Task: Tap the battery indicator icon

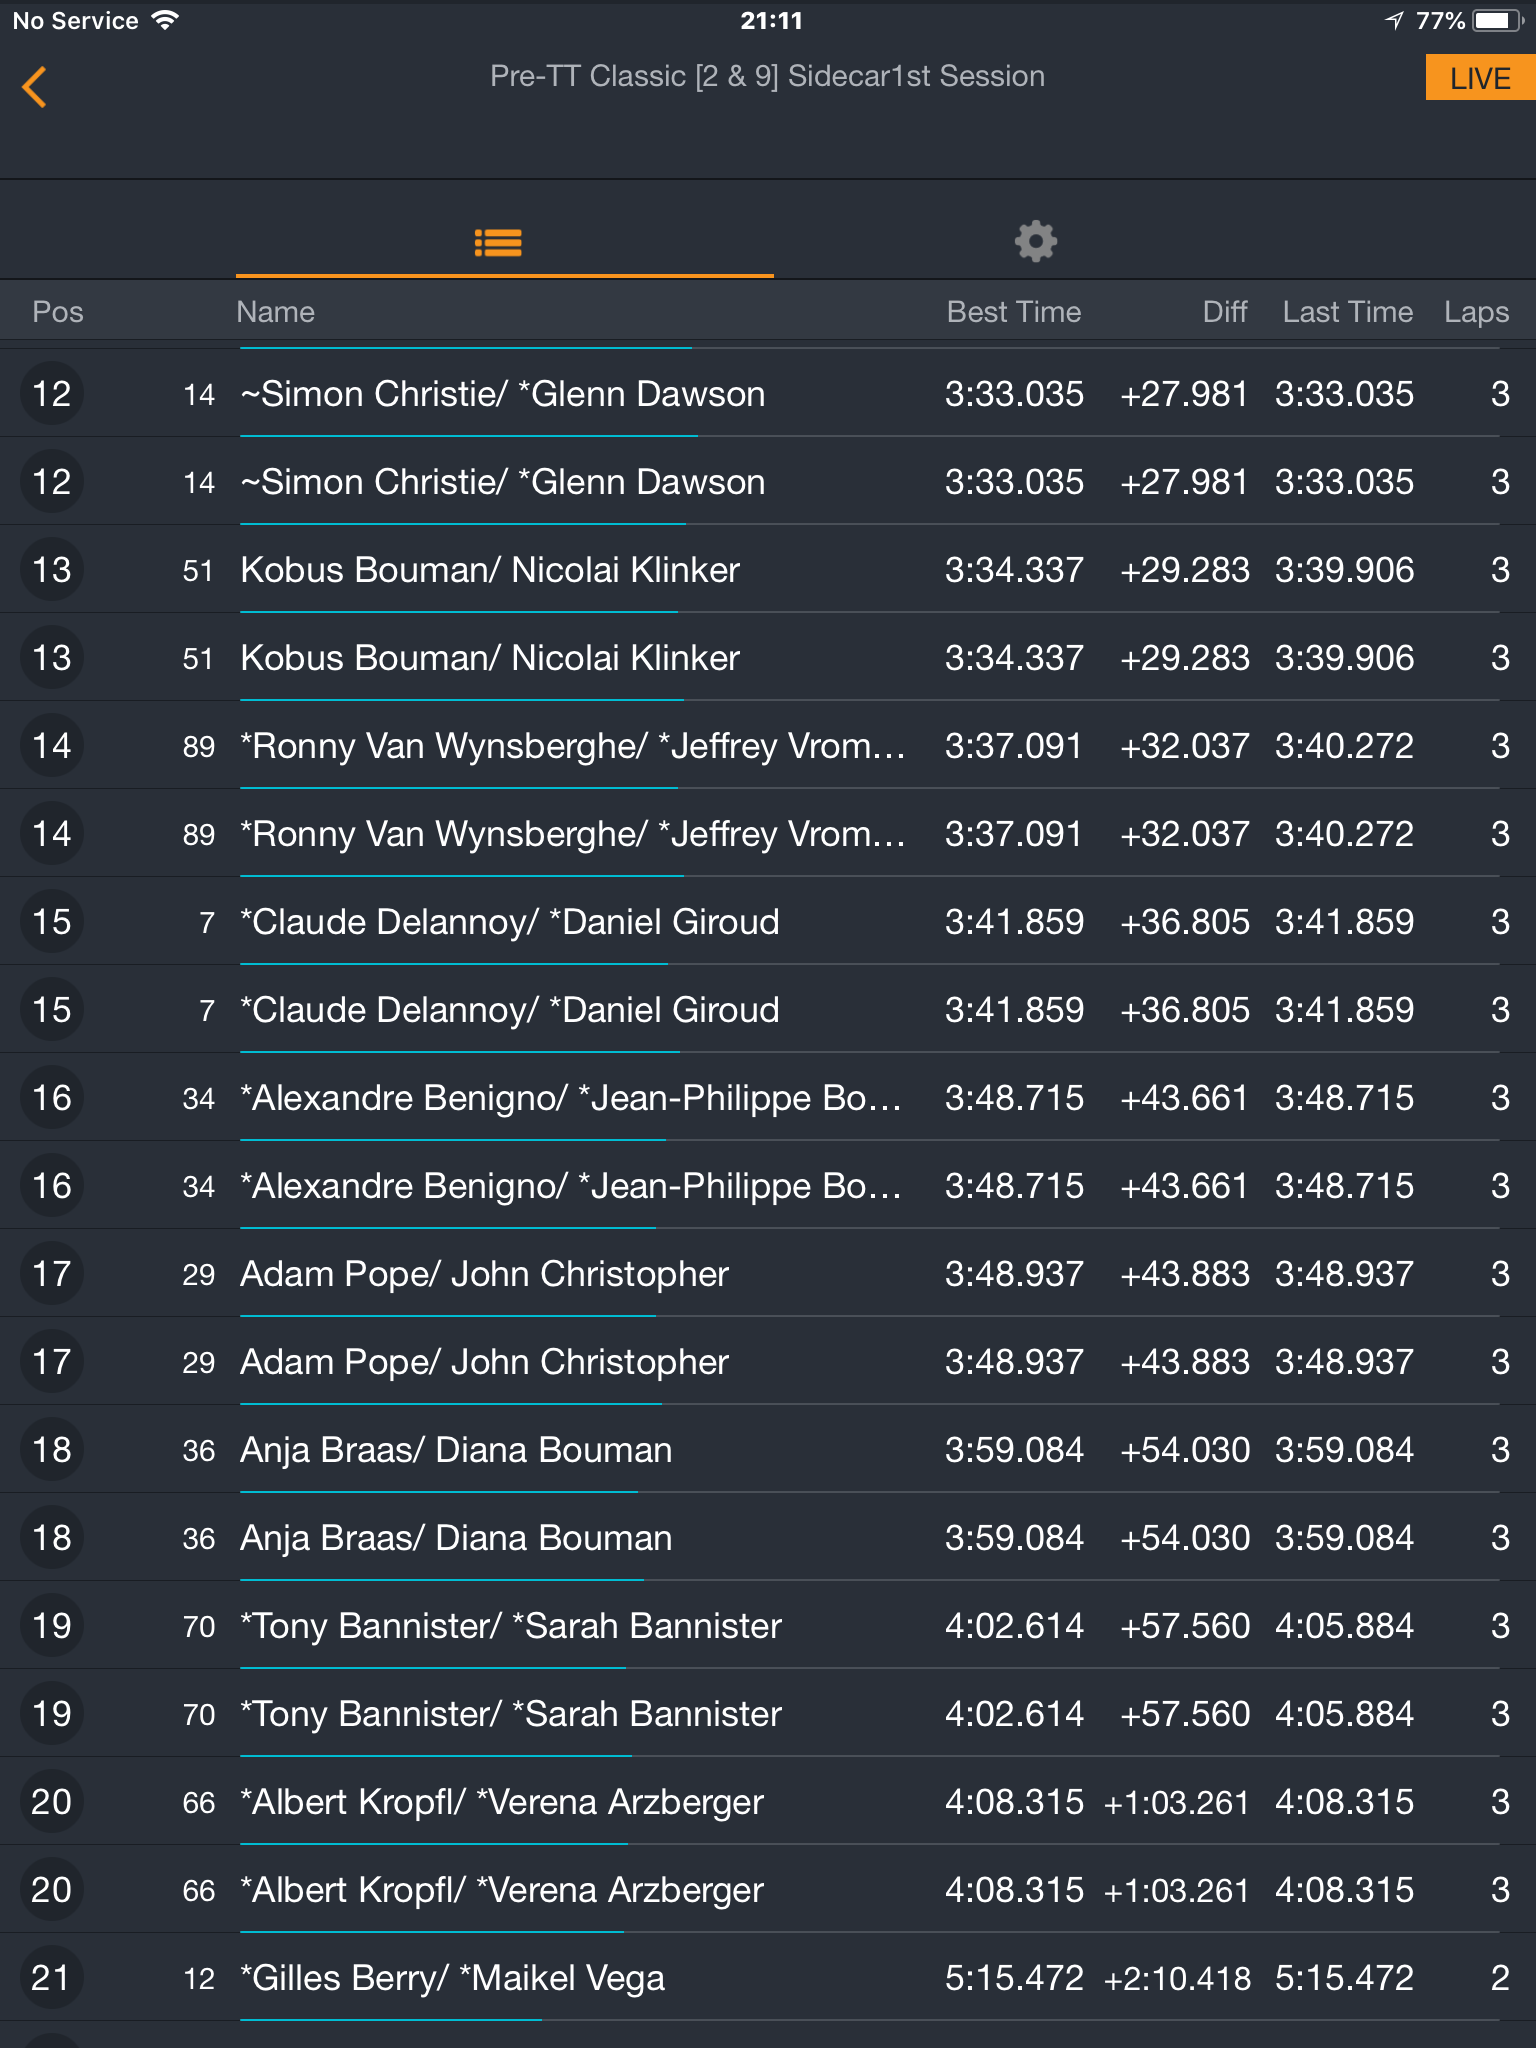Action: click(x=1496, y=20)
